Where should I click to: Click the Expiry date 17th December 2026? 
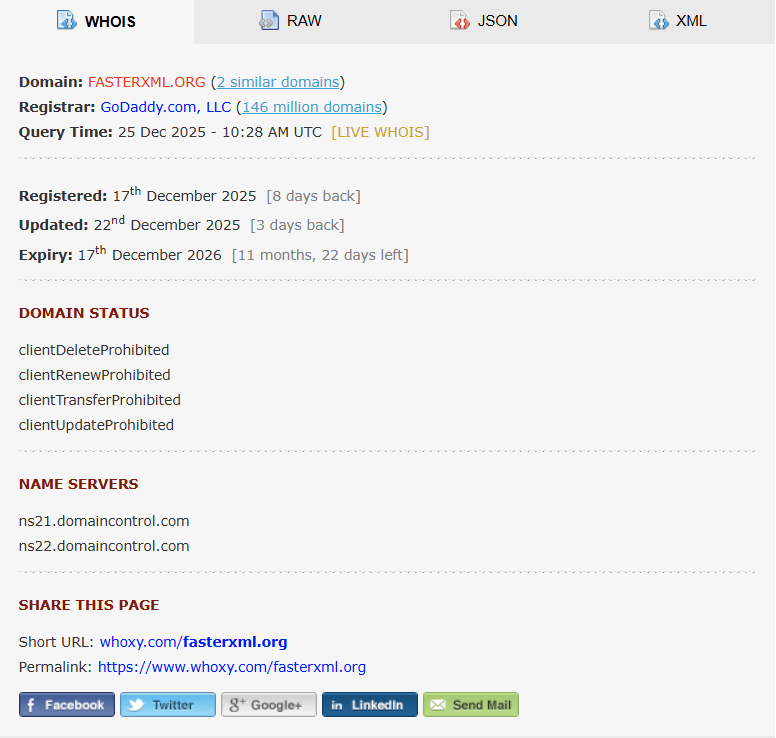point(149,254)
